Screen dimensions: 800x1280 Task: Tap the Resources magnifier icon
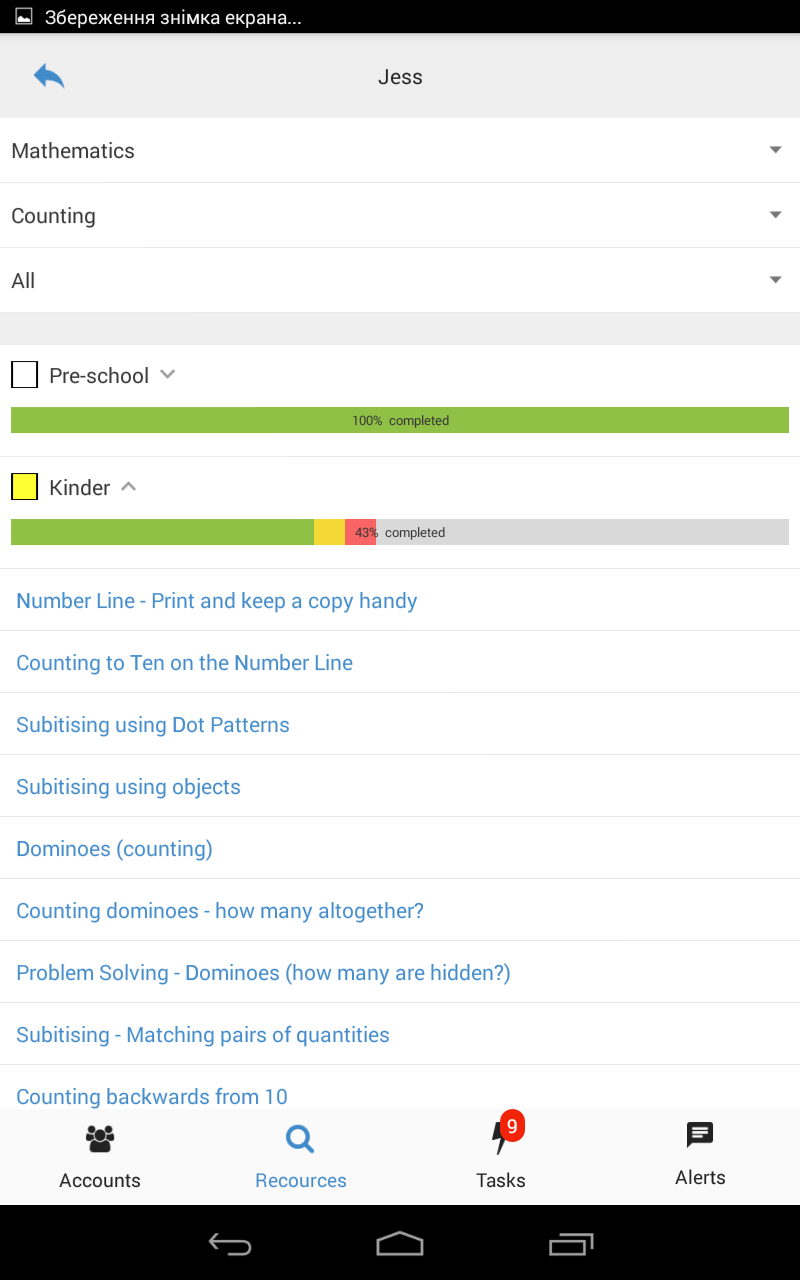[300, 1138]
